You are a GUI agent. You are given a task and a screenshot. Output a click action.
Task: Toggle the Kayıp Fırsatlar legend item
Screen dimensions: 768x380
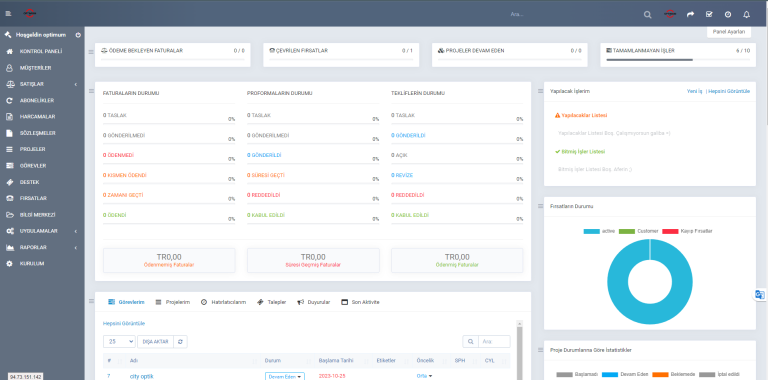[x=687, y=231]
